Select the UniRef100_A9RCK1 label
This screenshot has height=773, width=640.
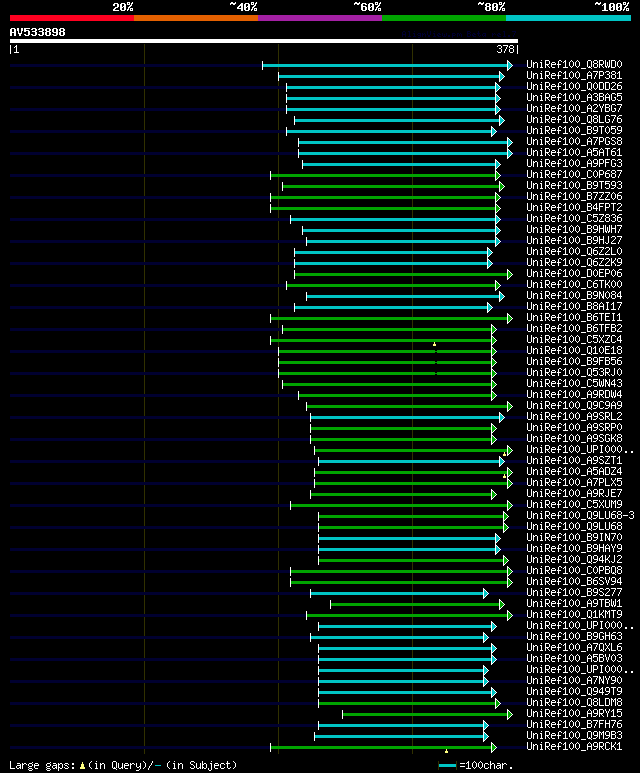(x=574, y=747)
